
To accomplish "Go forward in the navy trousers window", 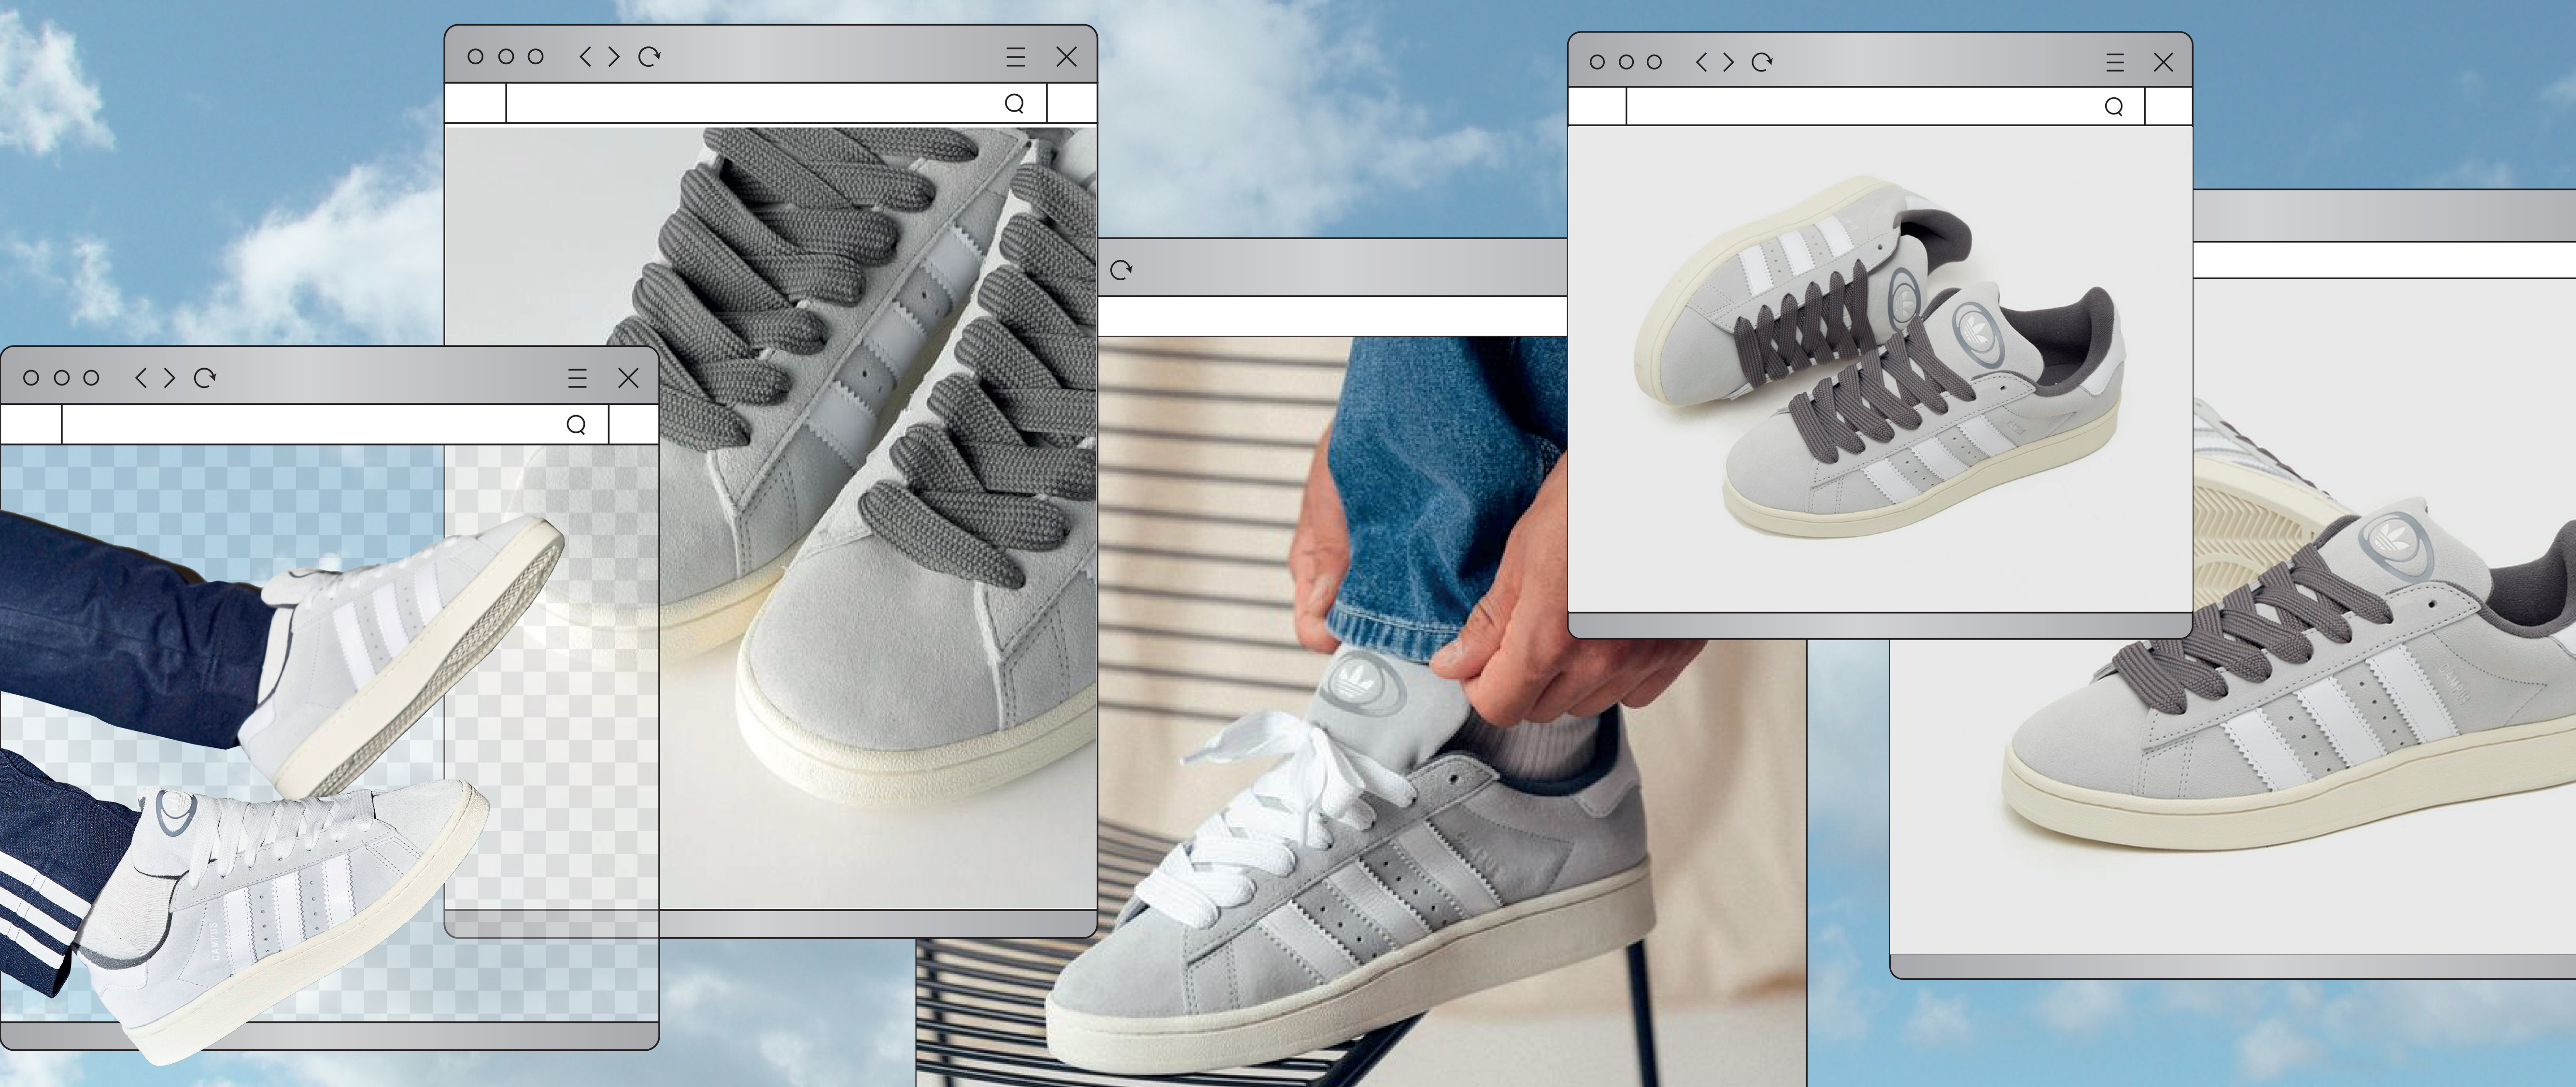I will (169, 377).
